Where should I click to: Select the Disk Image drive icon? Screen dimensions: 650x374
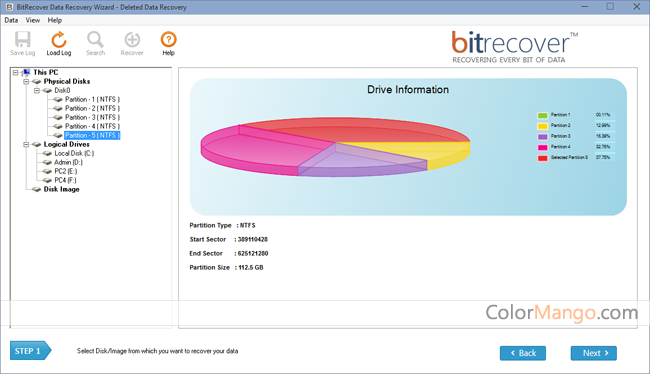(36, 189)
